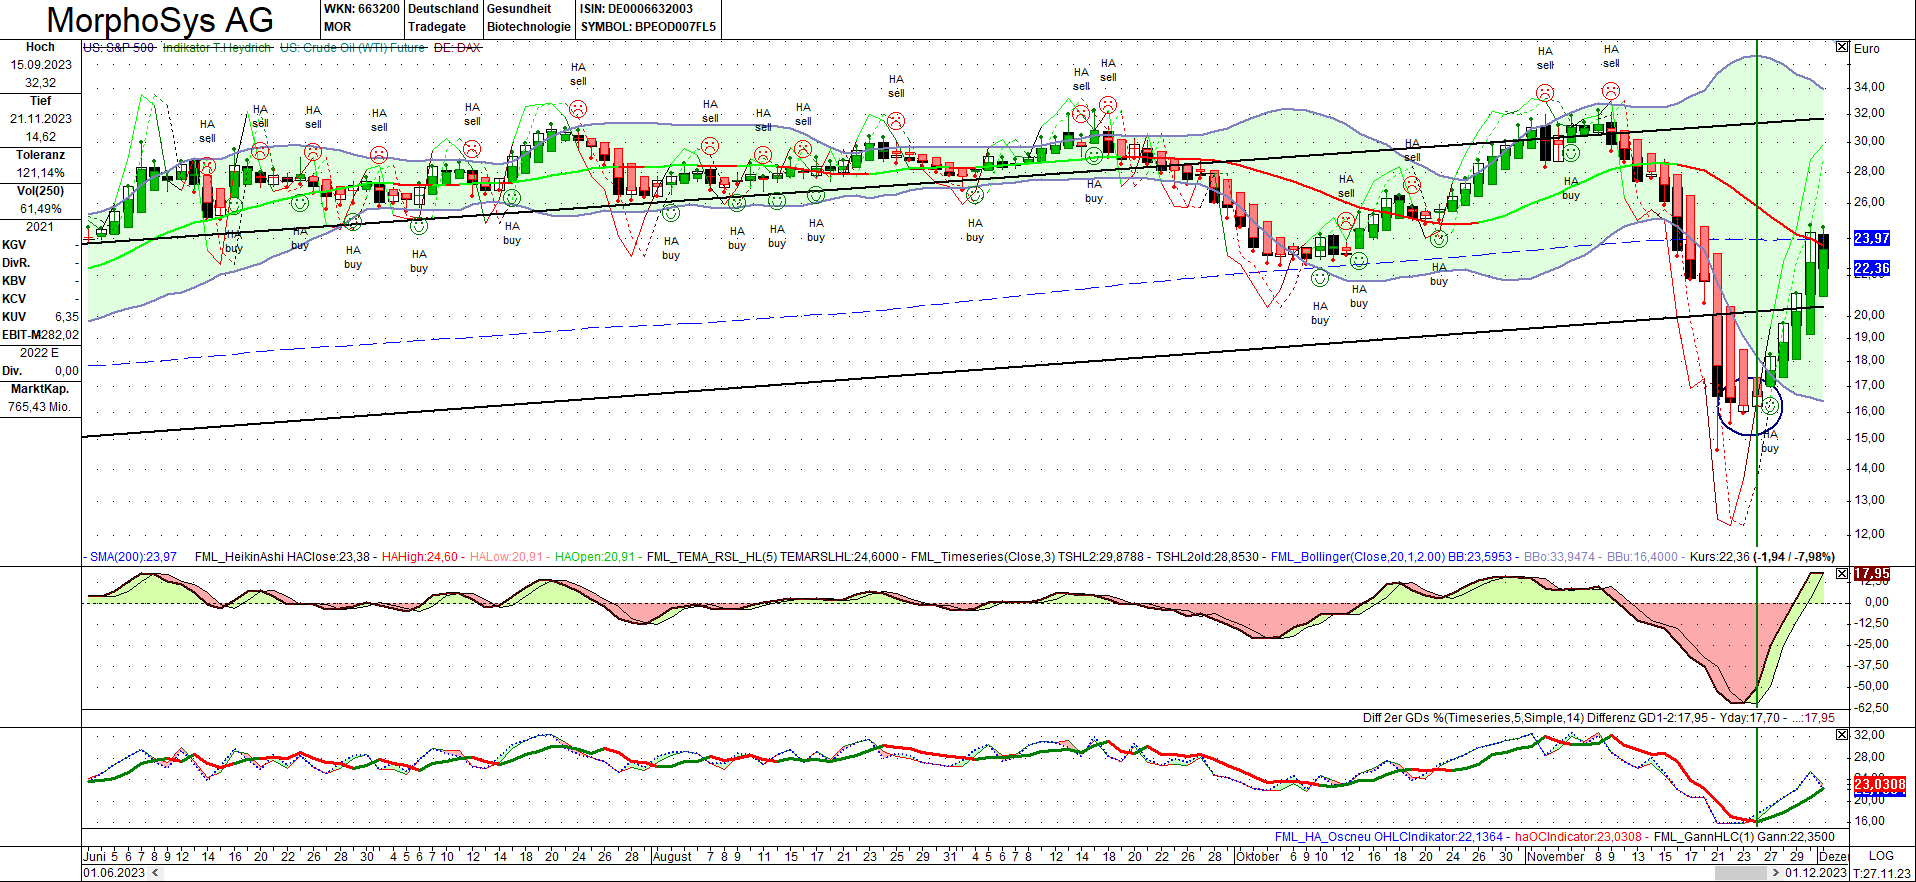Screen dimensions: 1916x882
Task: Click the MOR ticker label
Action: (x=338, y=27)
